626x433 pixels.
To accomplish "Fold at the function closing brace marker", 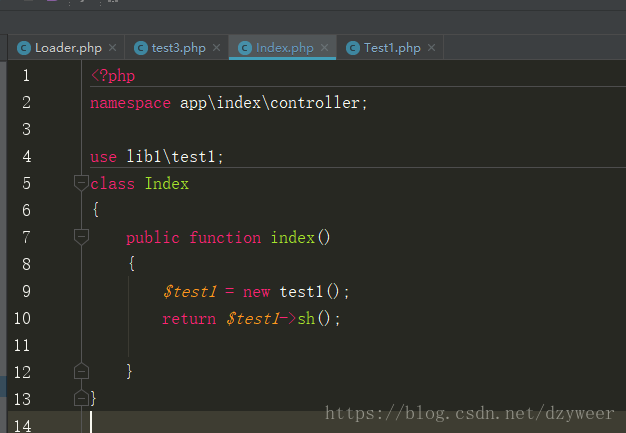I will click(x=81, y=371).
